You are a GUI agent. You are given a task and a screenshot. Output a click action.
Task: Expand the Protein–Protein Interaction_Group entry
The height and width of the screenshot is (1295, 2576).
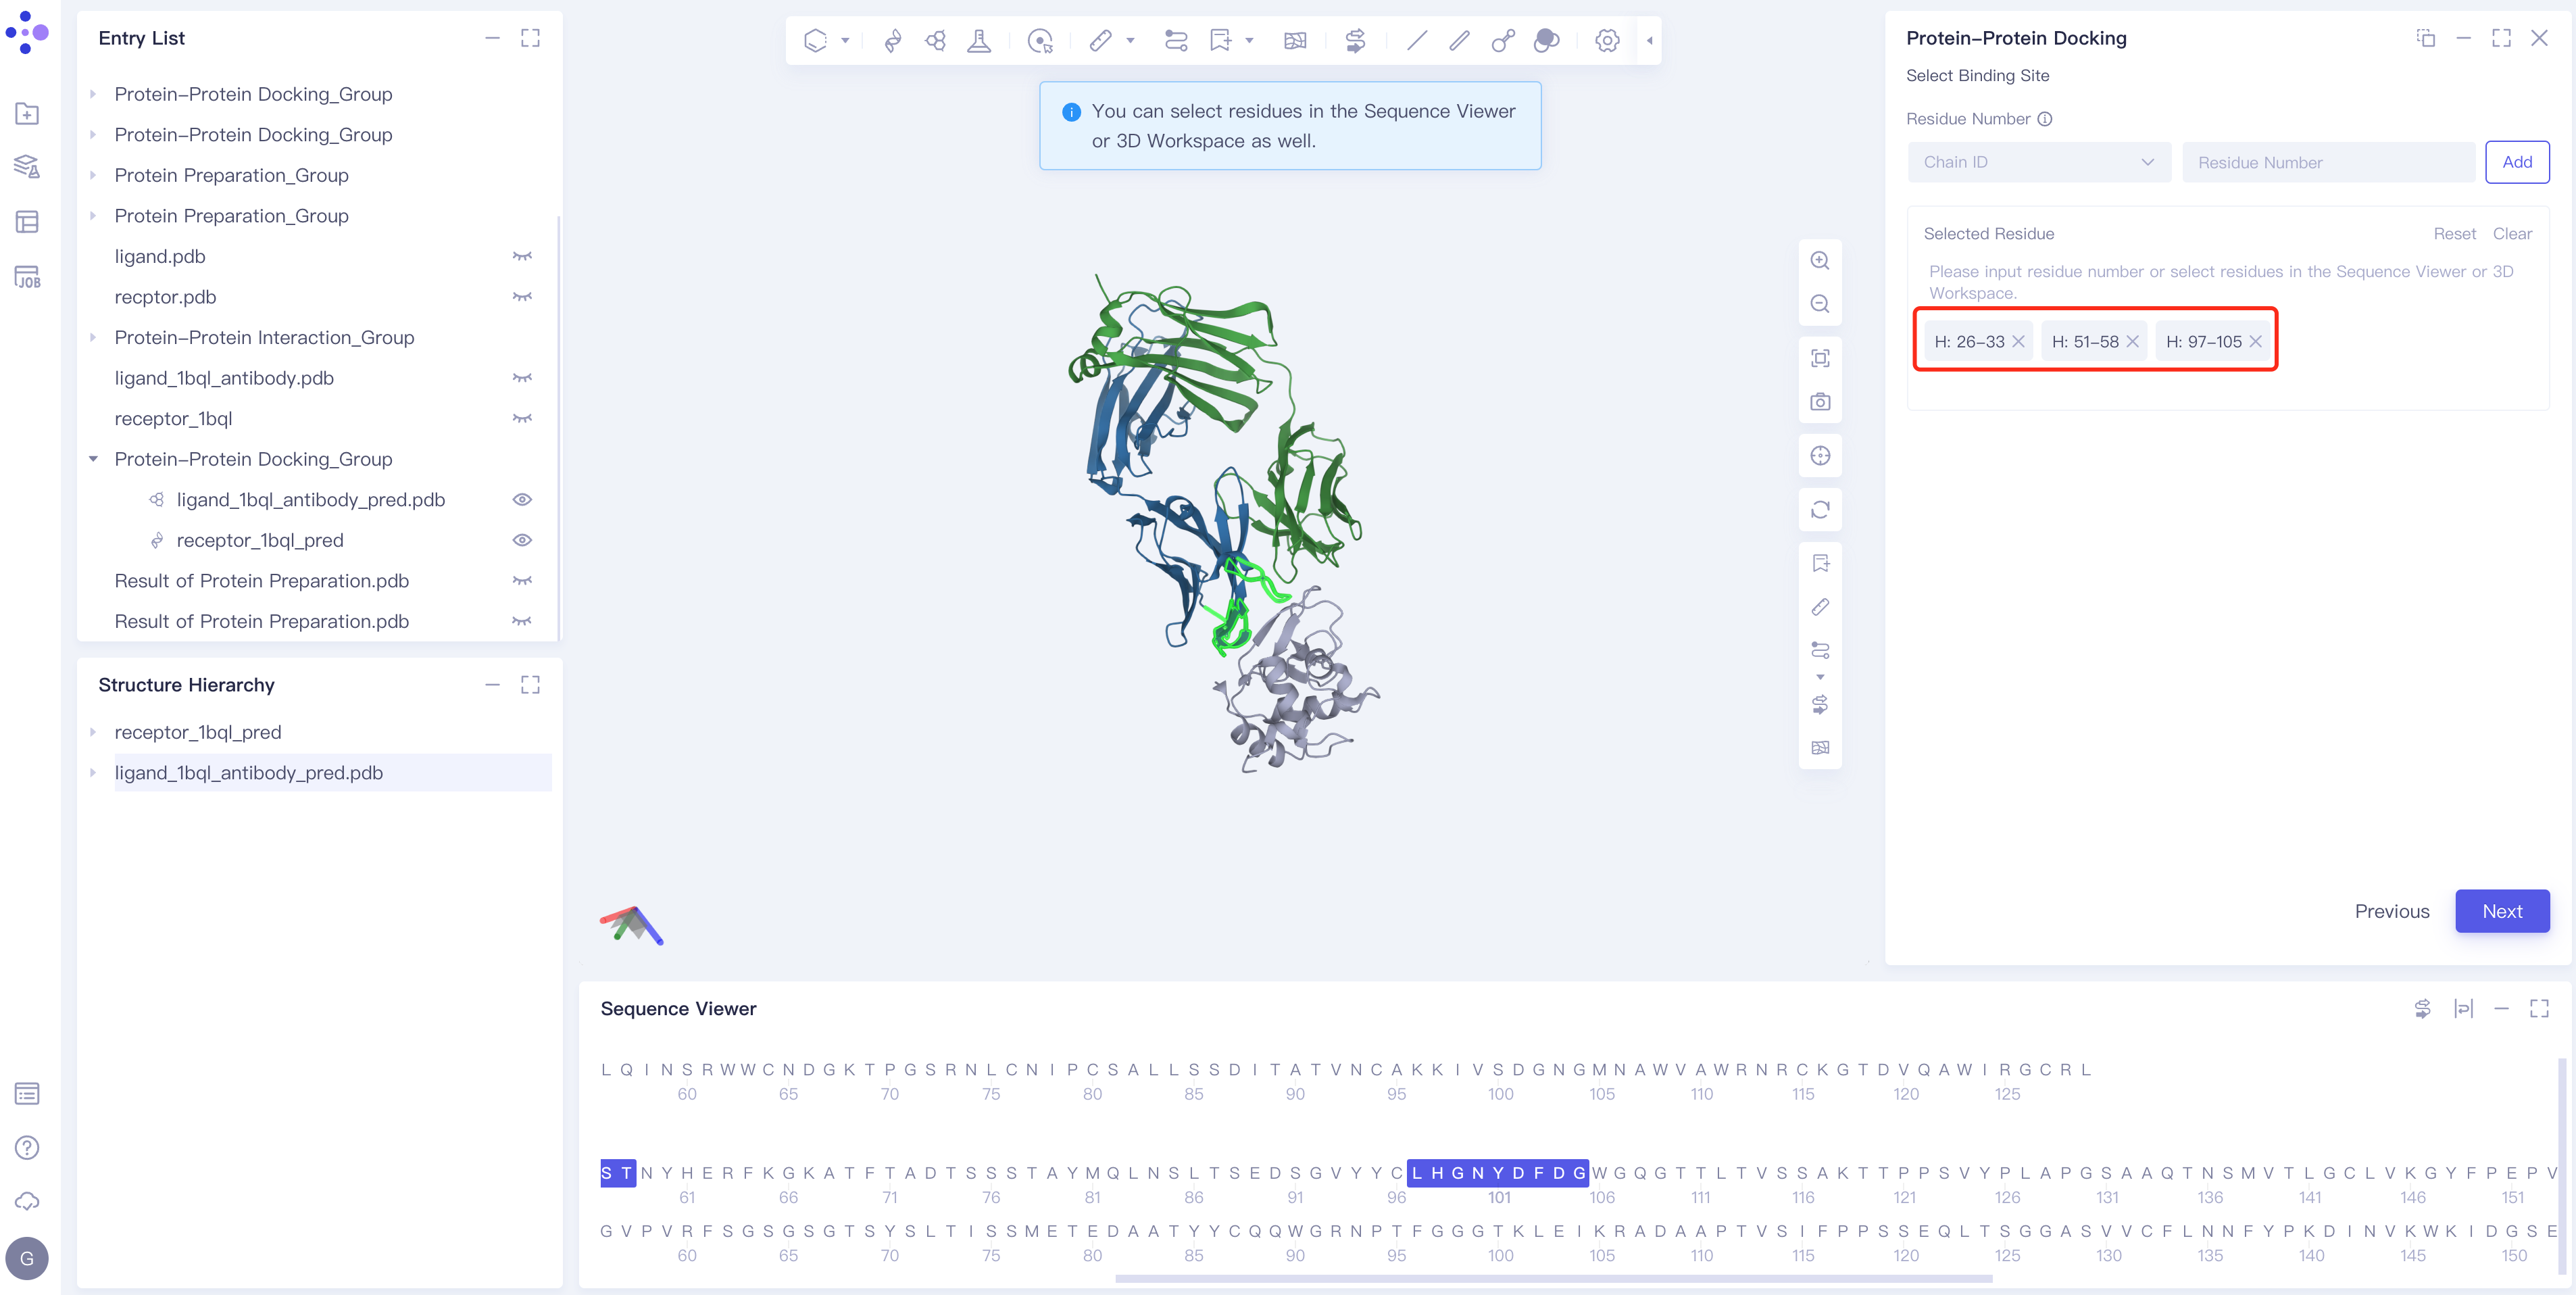(x=93, y=338)
